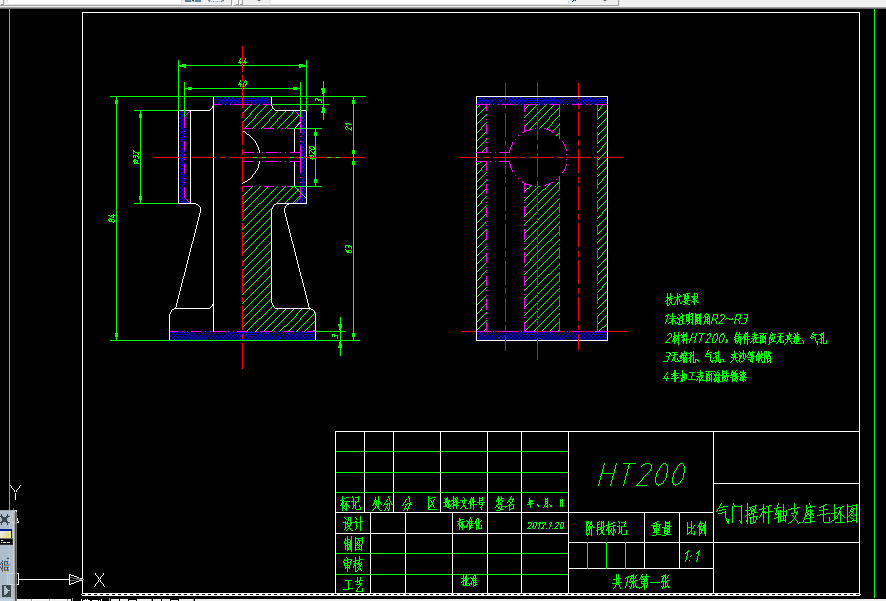Click the 标准化 cell label
Viewport: 886px width, 601px height.
click(x=469, y=524)
